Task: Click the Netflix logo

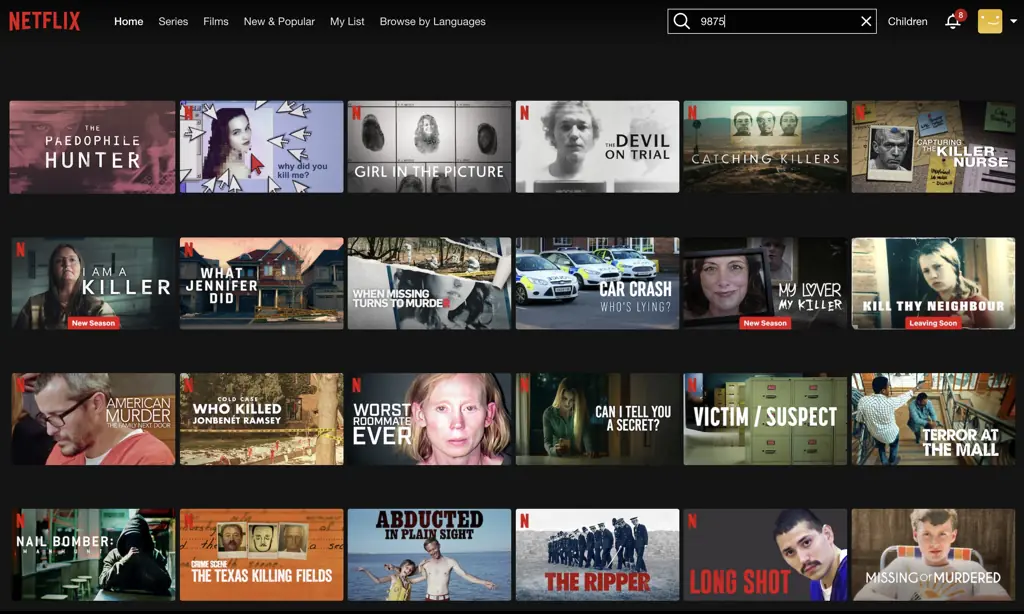Action: coord(45,20)
